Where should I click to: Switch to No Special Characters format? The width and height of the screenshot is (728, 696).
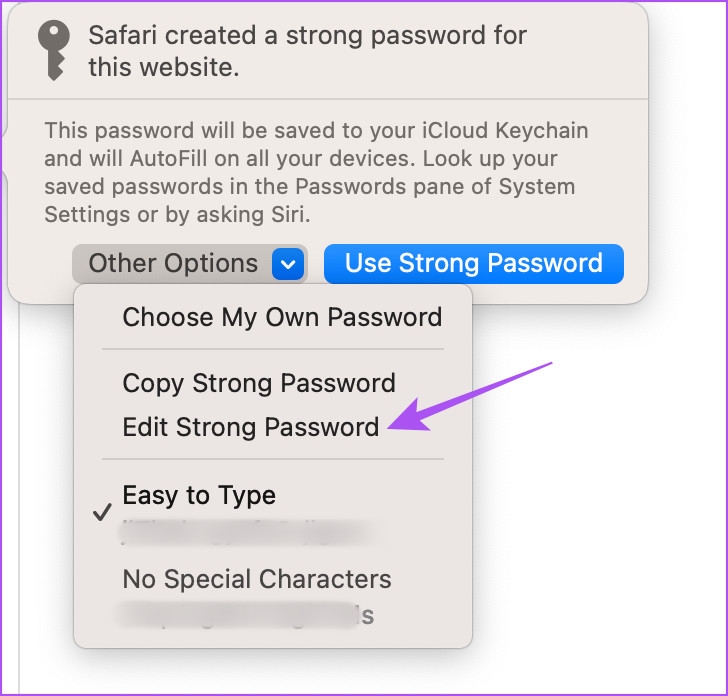pyautogui.click(x=257, y=579)
